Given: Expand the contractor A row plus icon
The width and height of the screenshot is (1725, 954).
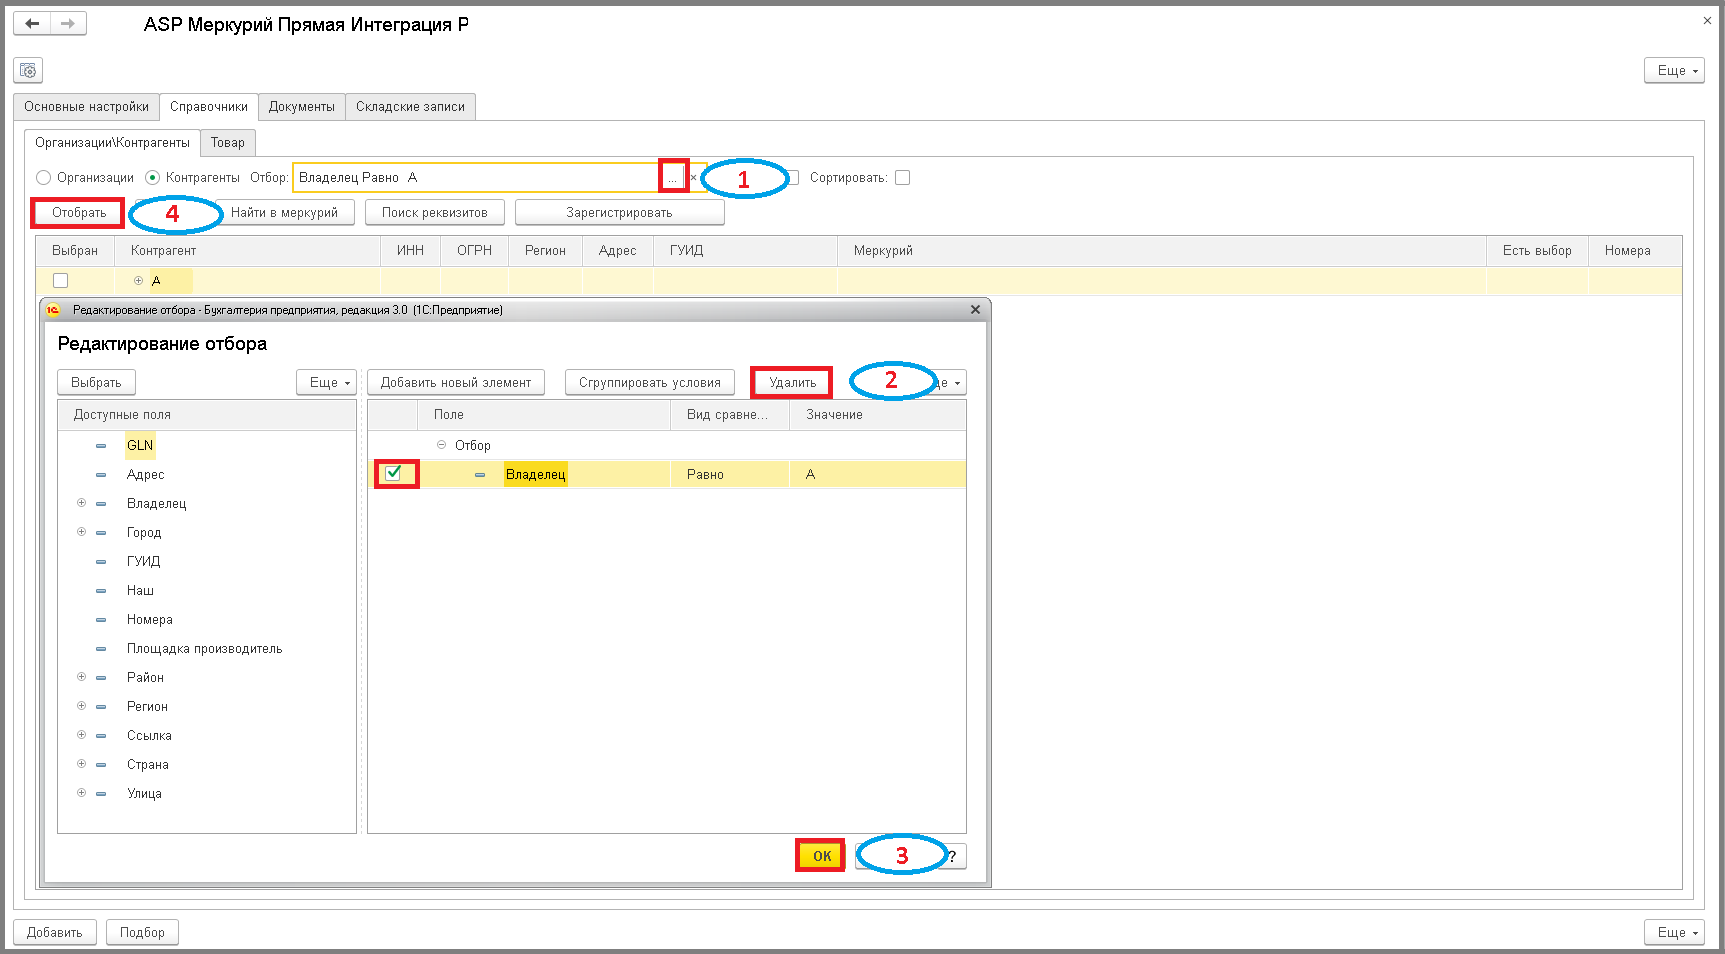Looking at the screenshot, I should 138,280.
